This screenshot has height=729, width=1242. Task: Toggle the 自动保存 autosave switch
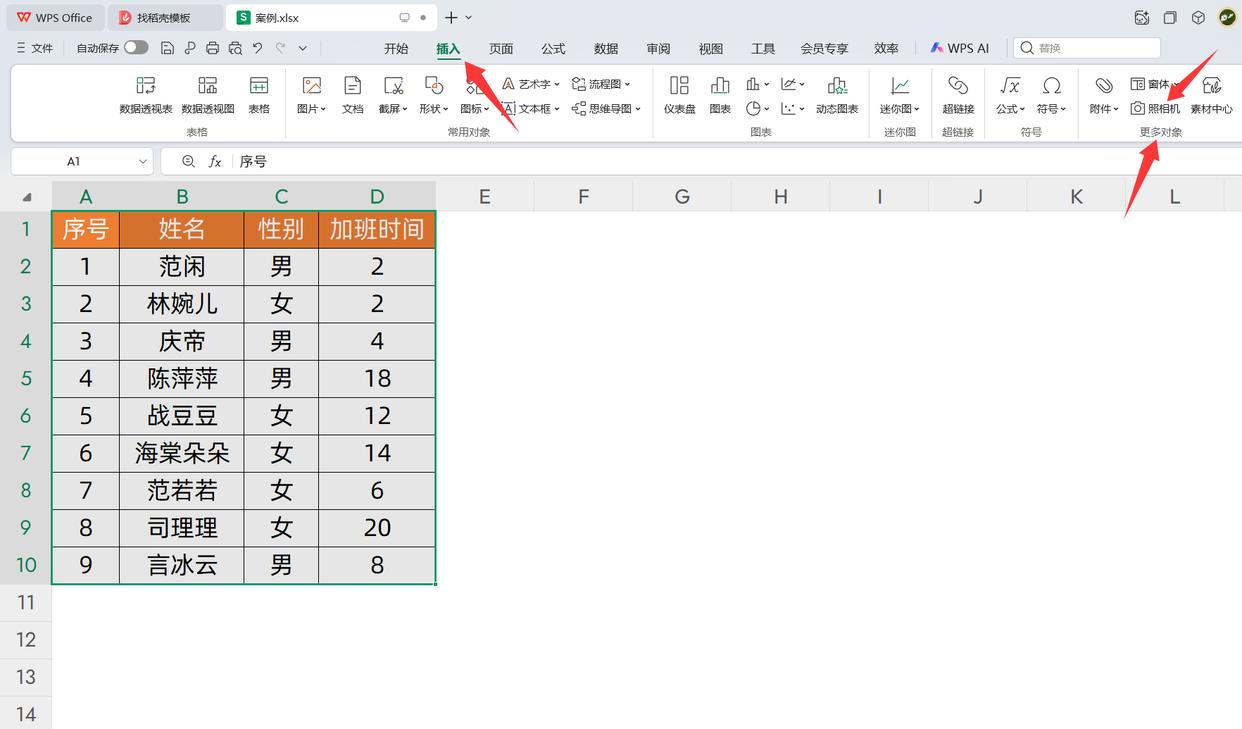point(136,47)
